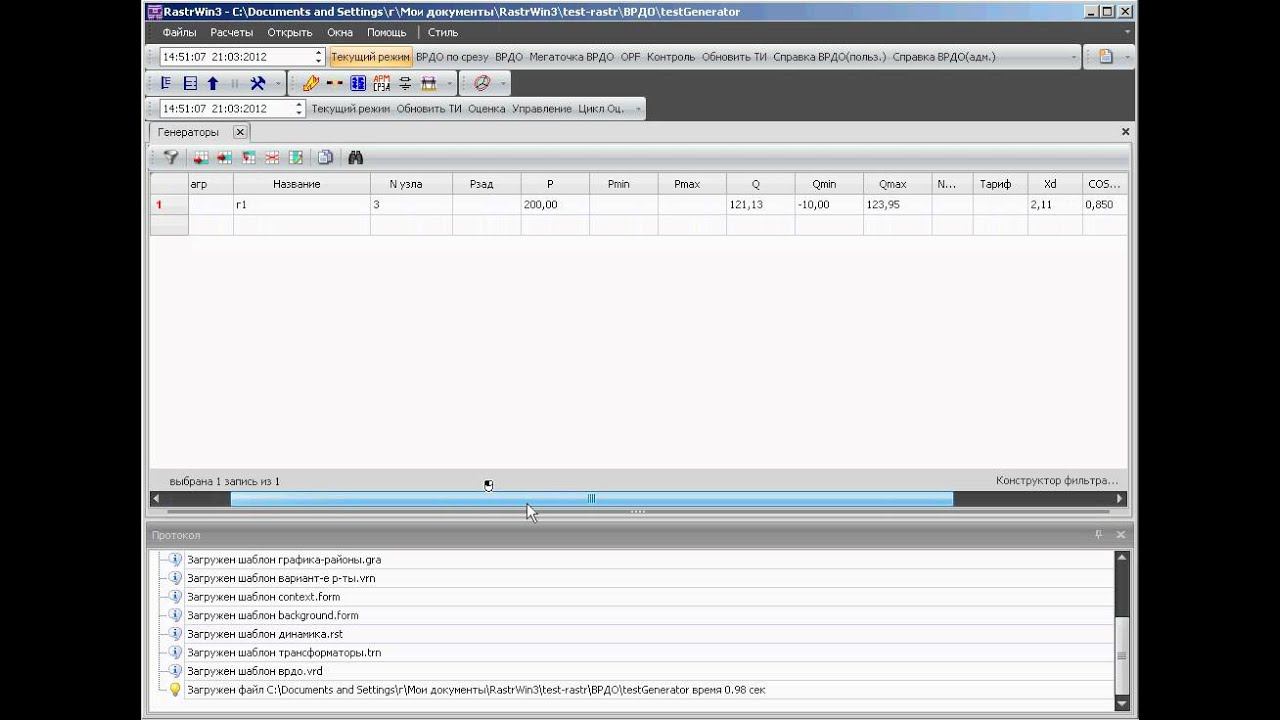Open the Открыть menu
Image resolution: width=1280 pixels, height=720 pixels.
point(290,32)
